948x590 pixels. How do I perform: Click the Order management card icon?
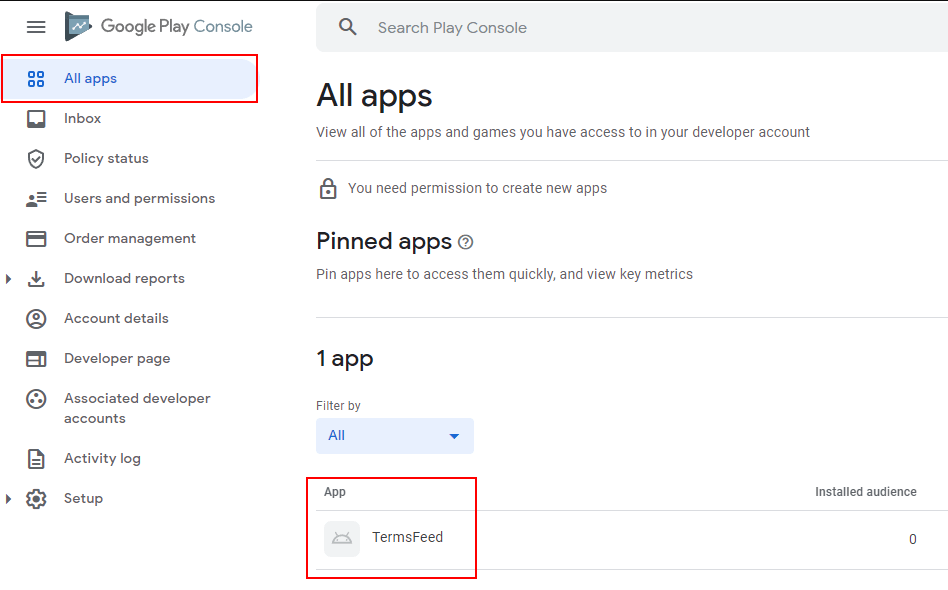pyautogui.click(x=36, y=239)
